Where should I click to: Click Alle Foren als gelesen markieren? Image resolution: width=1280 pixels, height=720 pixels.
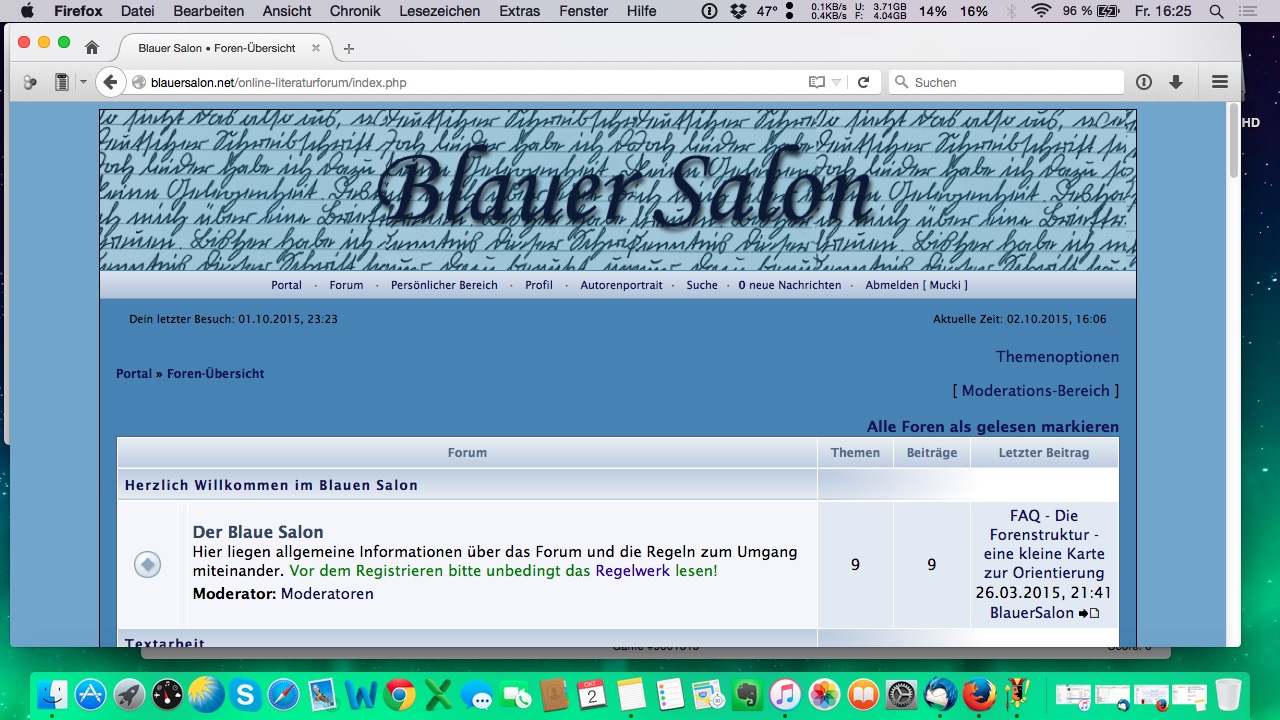[992, 427]
